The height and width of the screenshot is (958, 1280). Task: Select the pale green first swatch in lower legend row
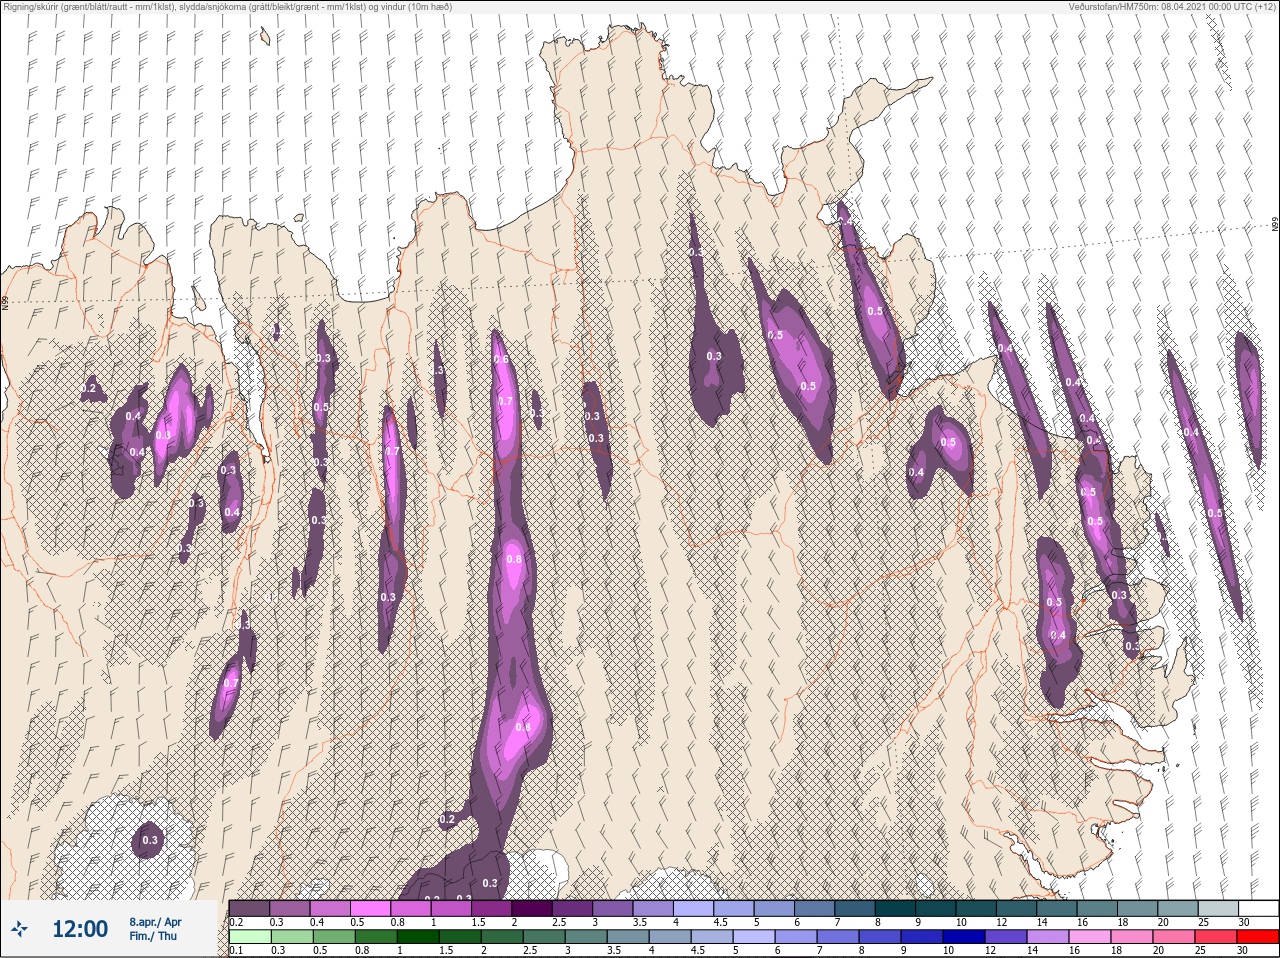tap(249, 937)
